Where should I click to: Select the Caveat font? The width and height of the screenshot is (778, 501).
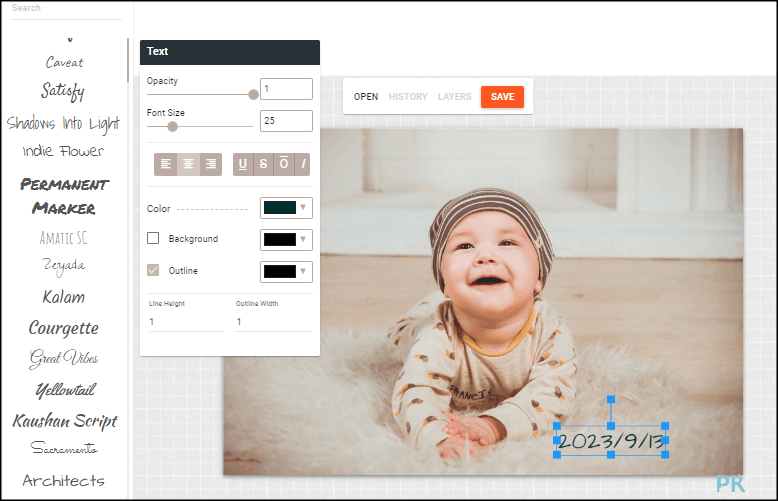65,63
